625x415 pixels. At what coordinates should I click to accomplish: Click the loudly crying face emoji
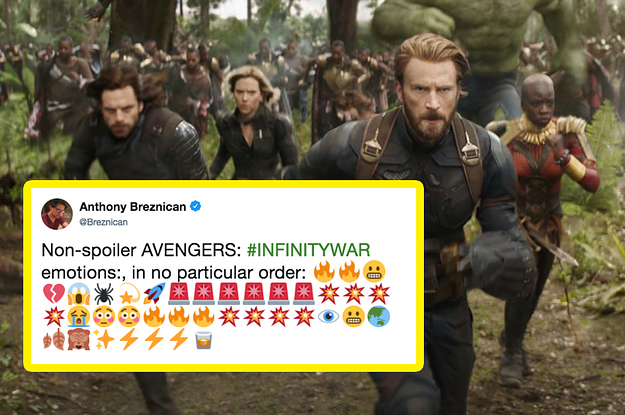pyautogui.click(x=79, y=317)
